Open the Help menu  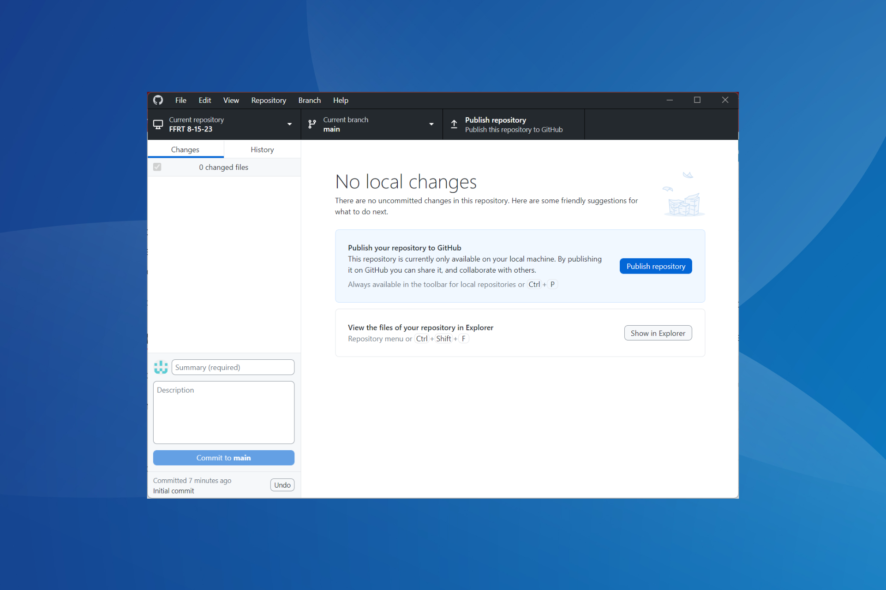341,100
